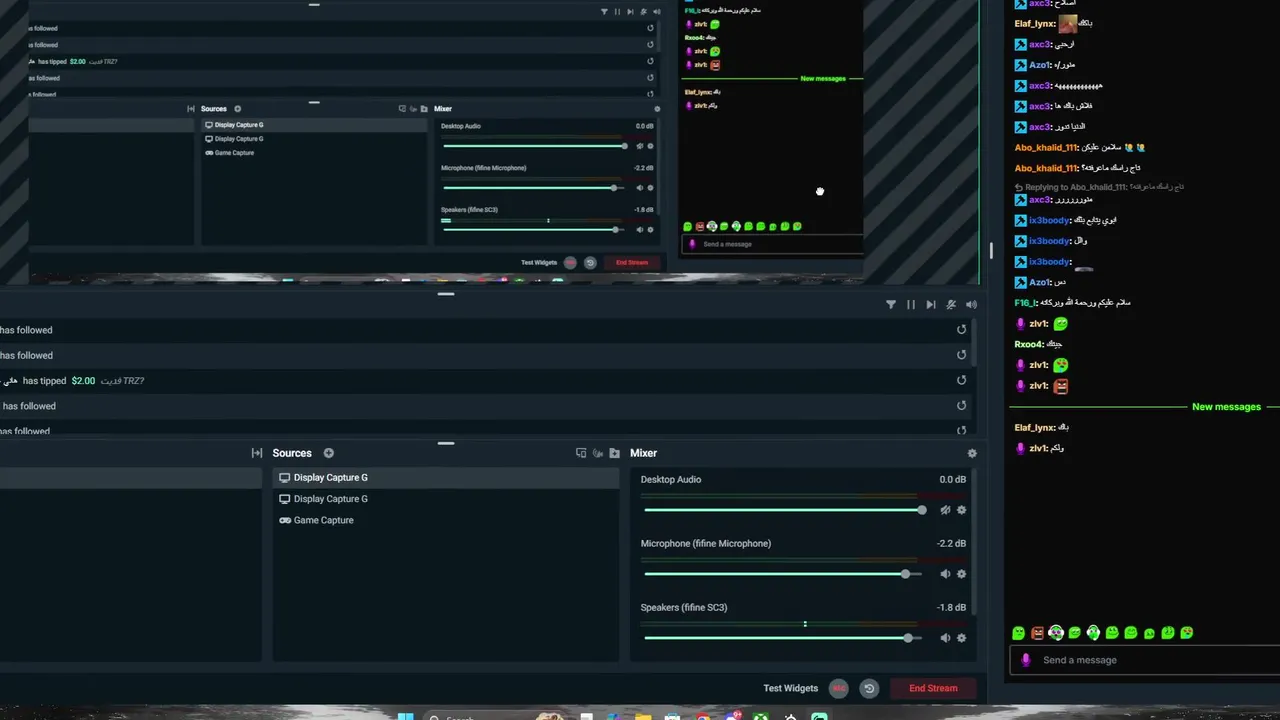Click purple microphone icon in chat input
1280x720 pixels.
point(1025,660)
